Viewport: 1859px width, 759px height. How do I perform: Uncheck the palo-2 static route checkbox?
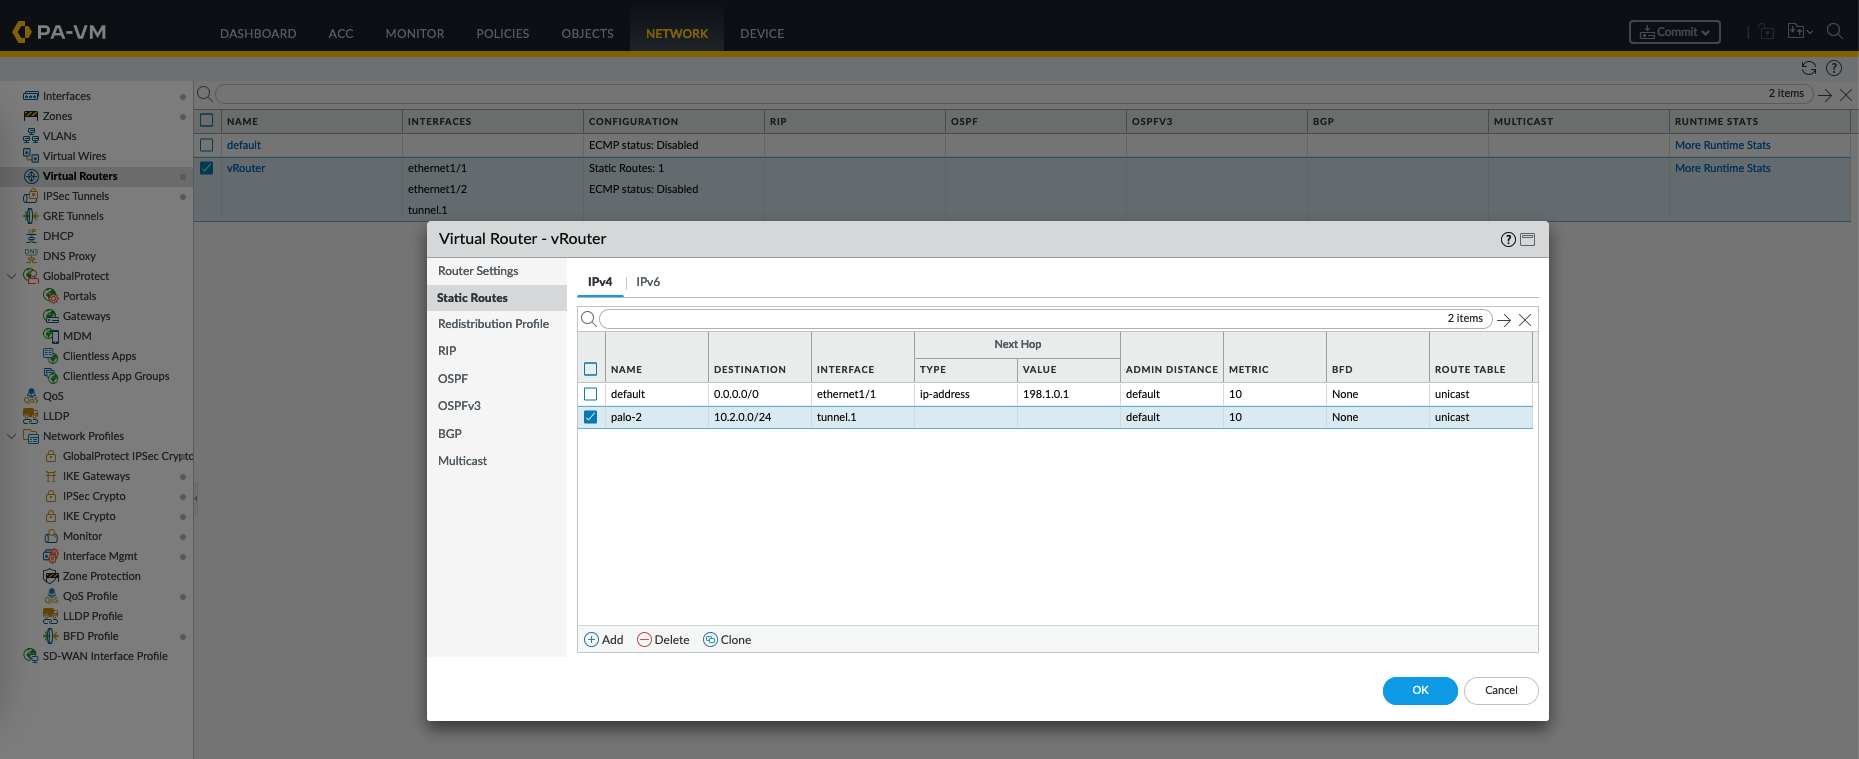click(590, 417)
